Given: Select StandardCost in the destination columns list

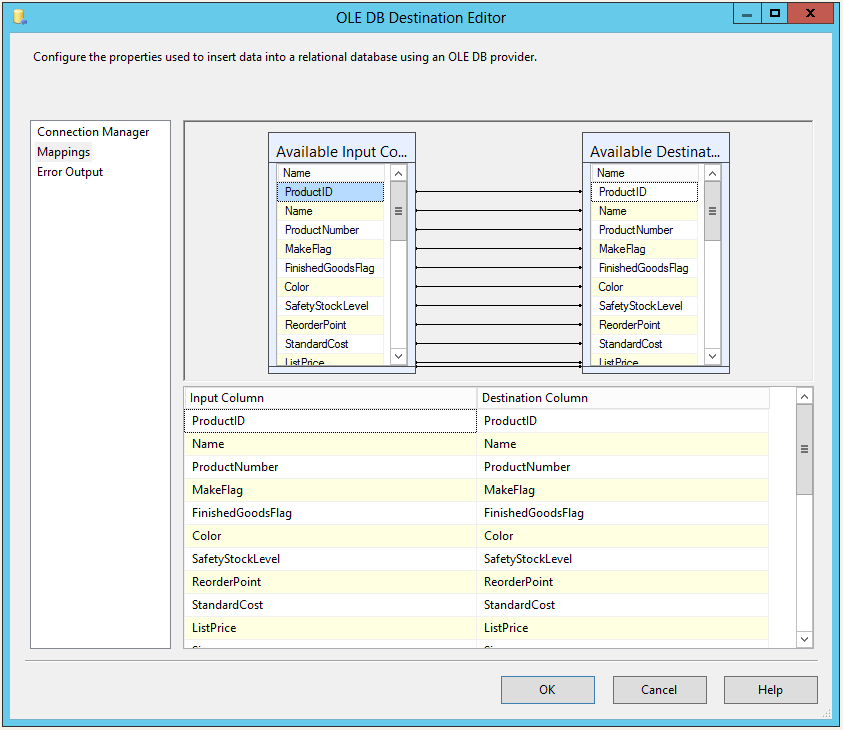Looking at the screenshot, I should click(x=636, y=343).
